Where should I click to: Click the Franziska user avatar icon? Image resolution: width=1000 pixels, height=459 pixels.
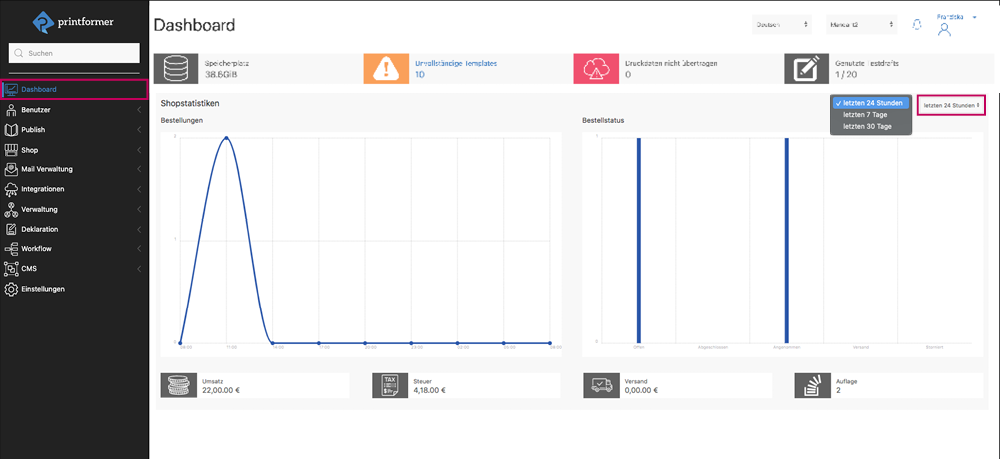pyautogui.click(x=944, y=30)
